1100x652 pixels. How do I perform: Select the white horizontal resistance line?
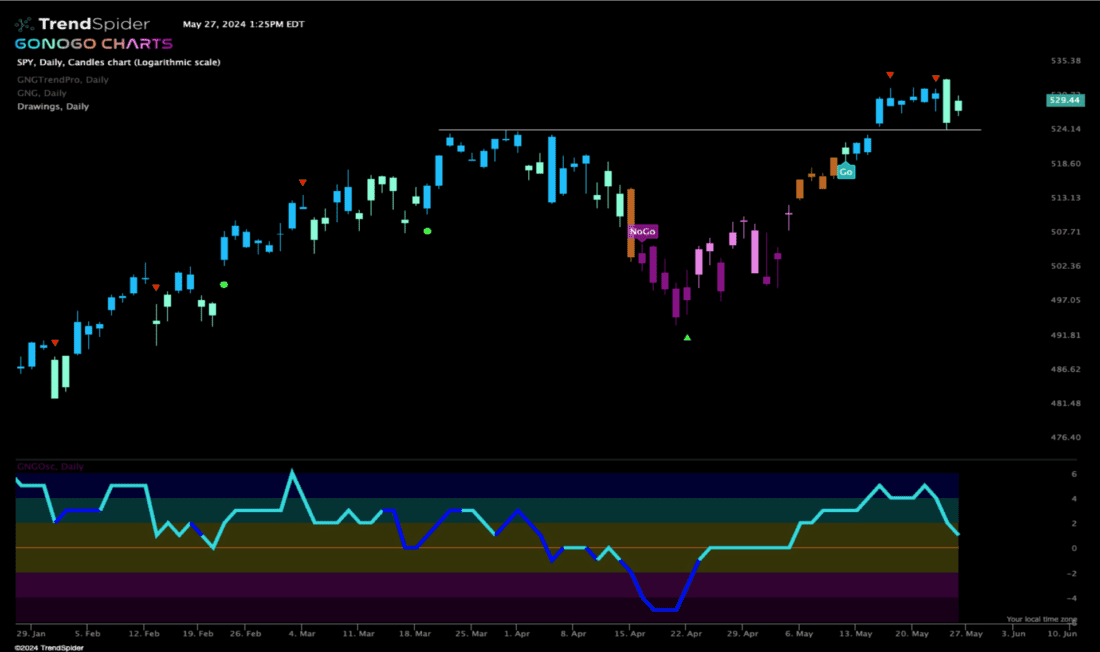tap(700, 130)
